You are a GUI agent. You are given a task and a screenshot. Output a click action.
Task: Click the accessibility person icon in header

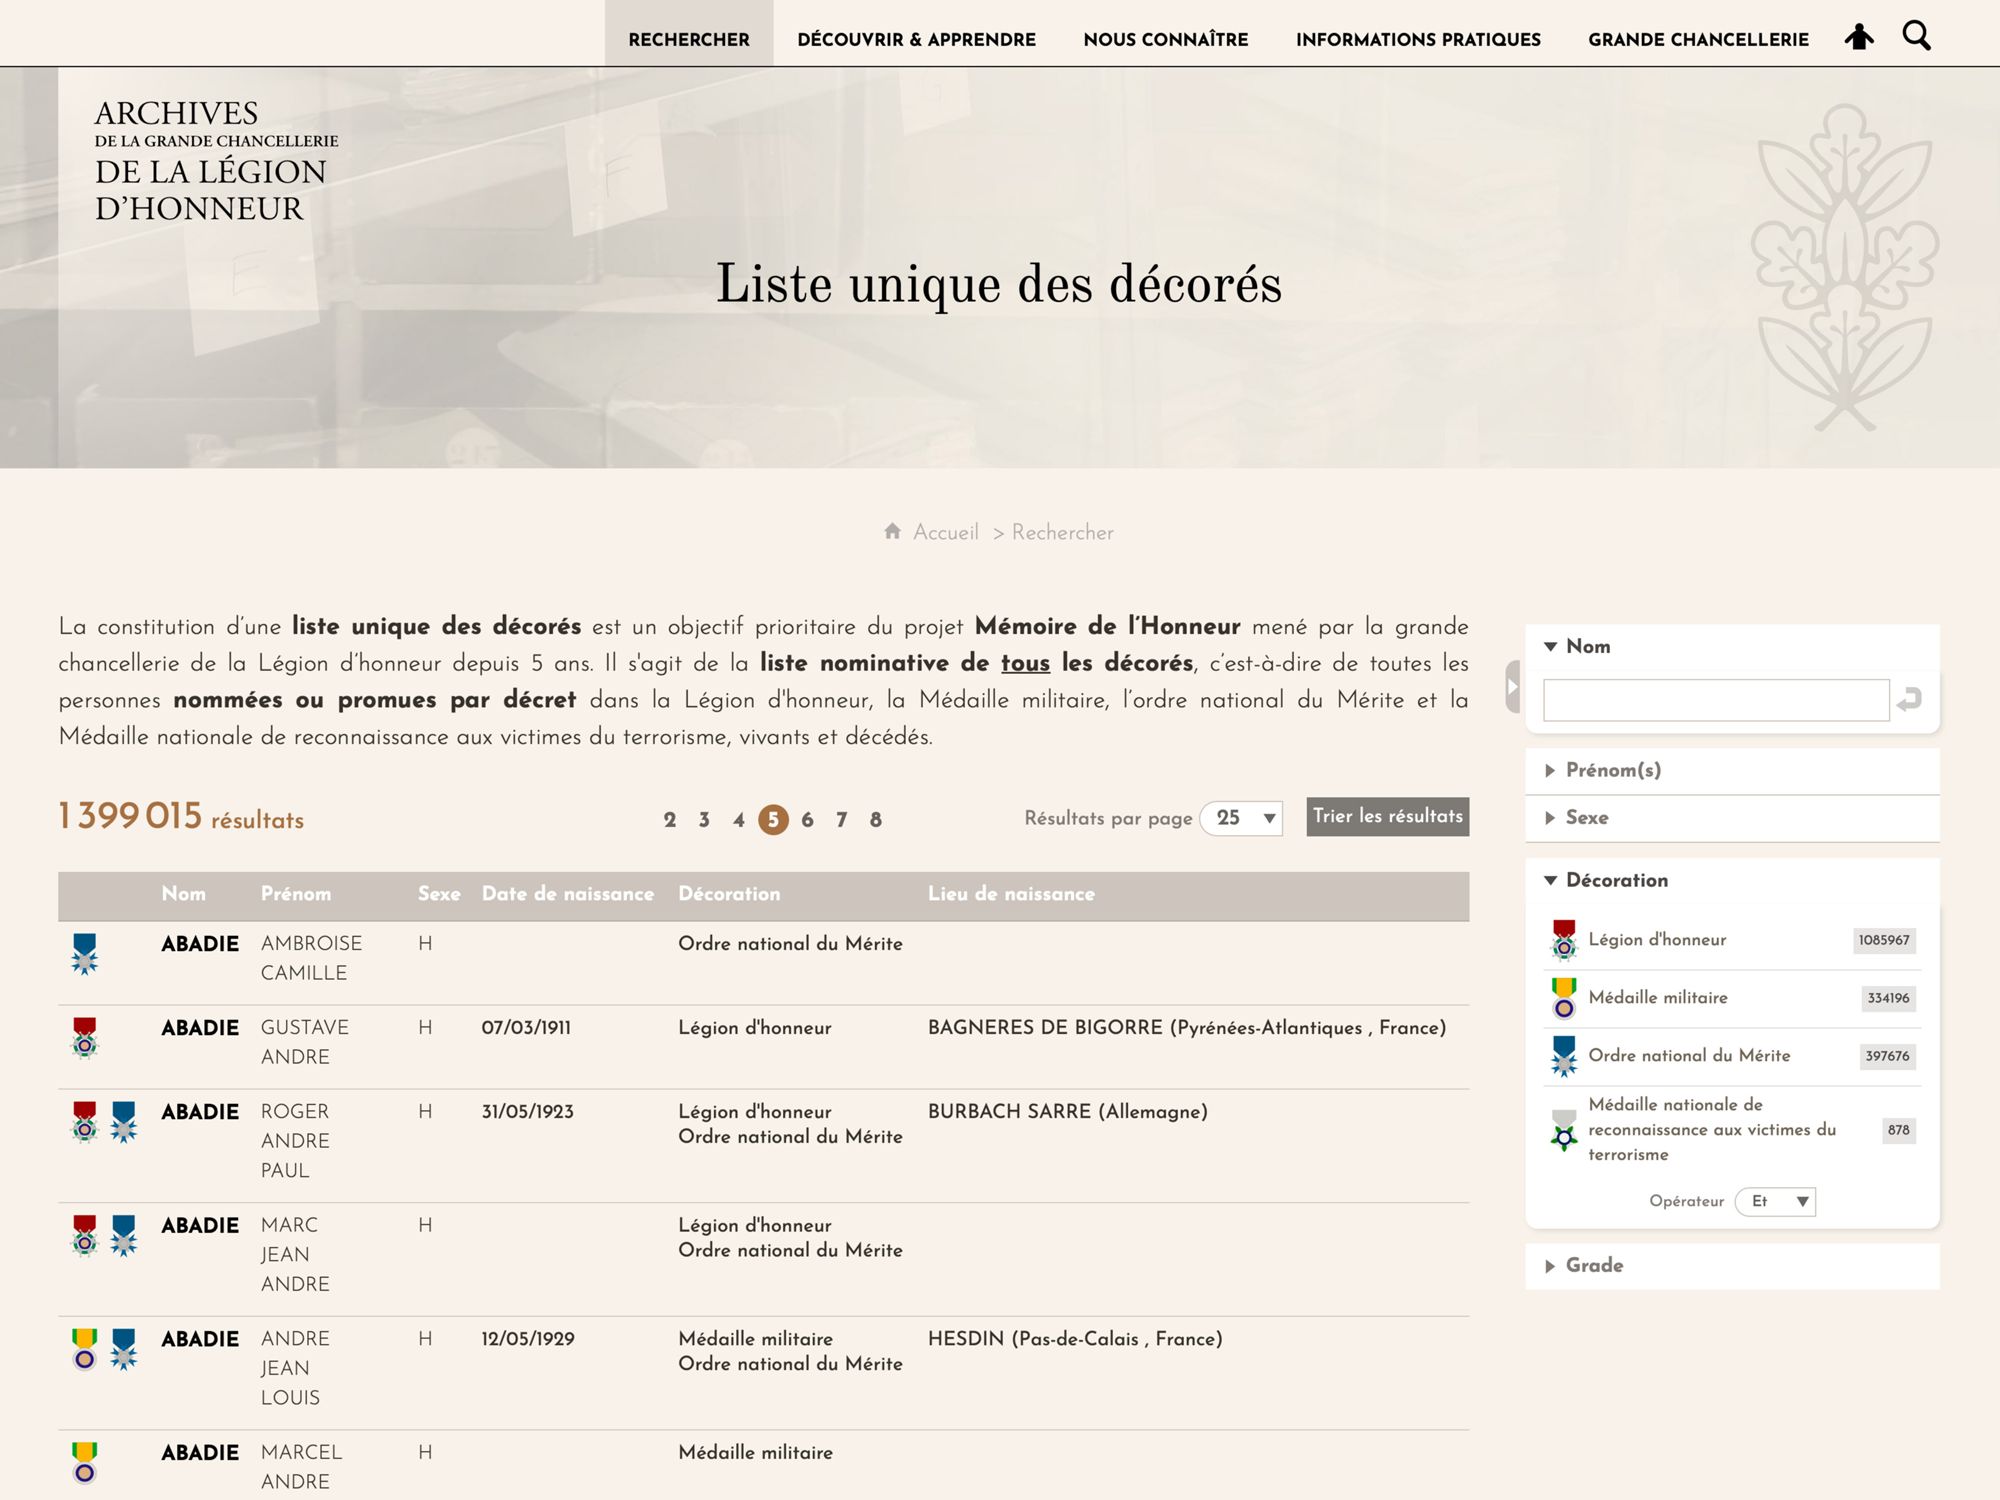pyautogui.click(x=1859, y=38)
